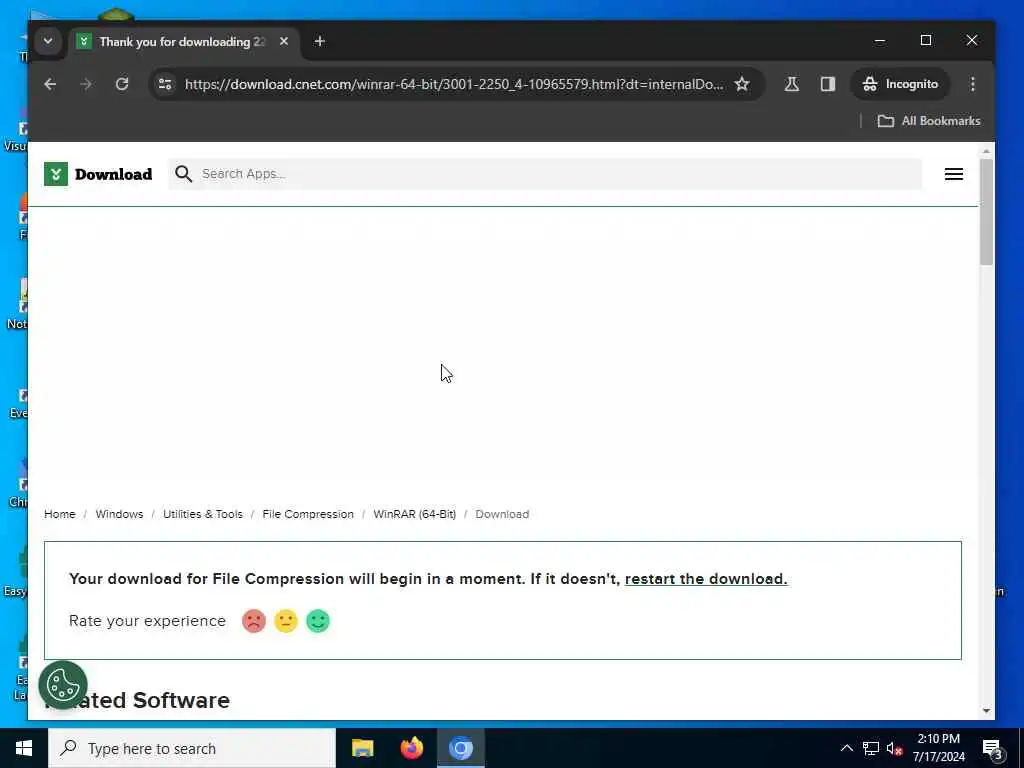1024x768 pixels.
Task: Open cookie preferences round icon
Action: pos(63,685)
